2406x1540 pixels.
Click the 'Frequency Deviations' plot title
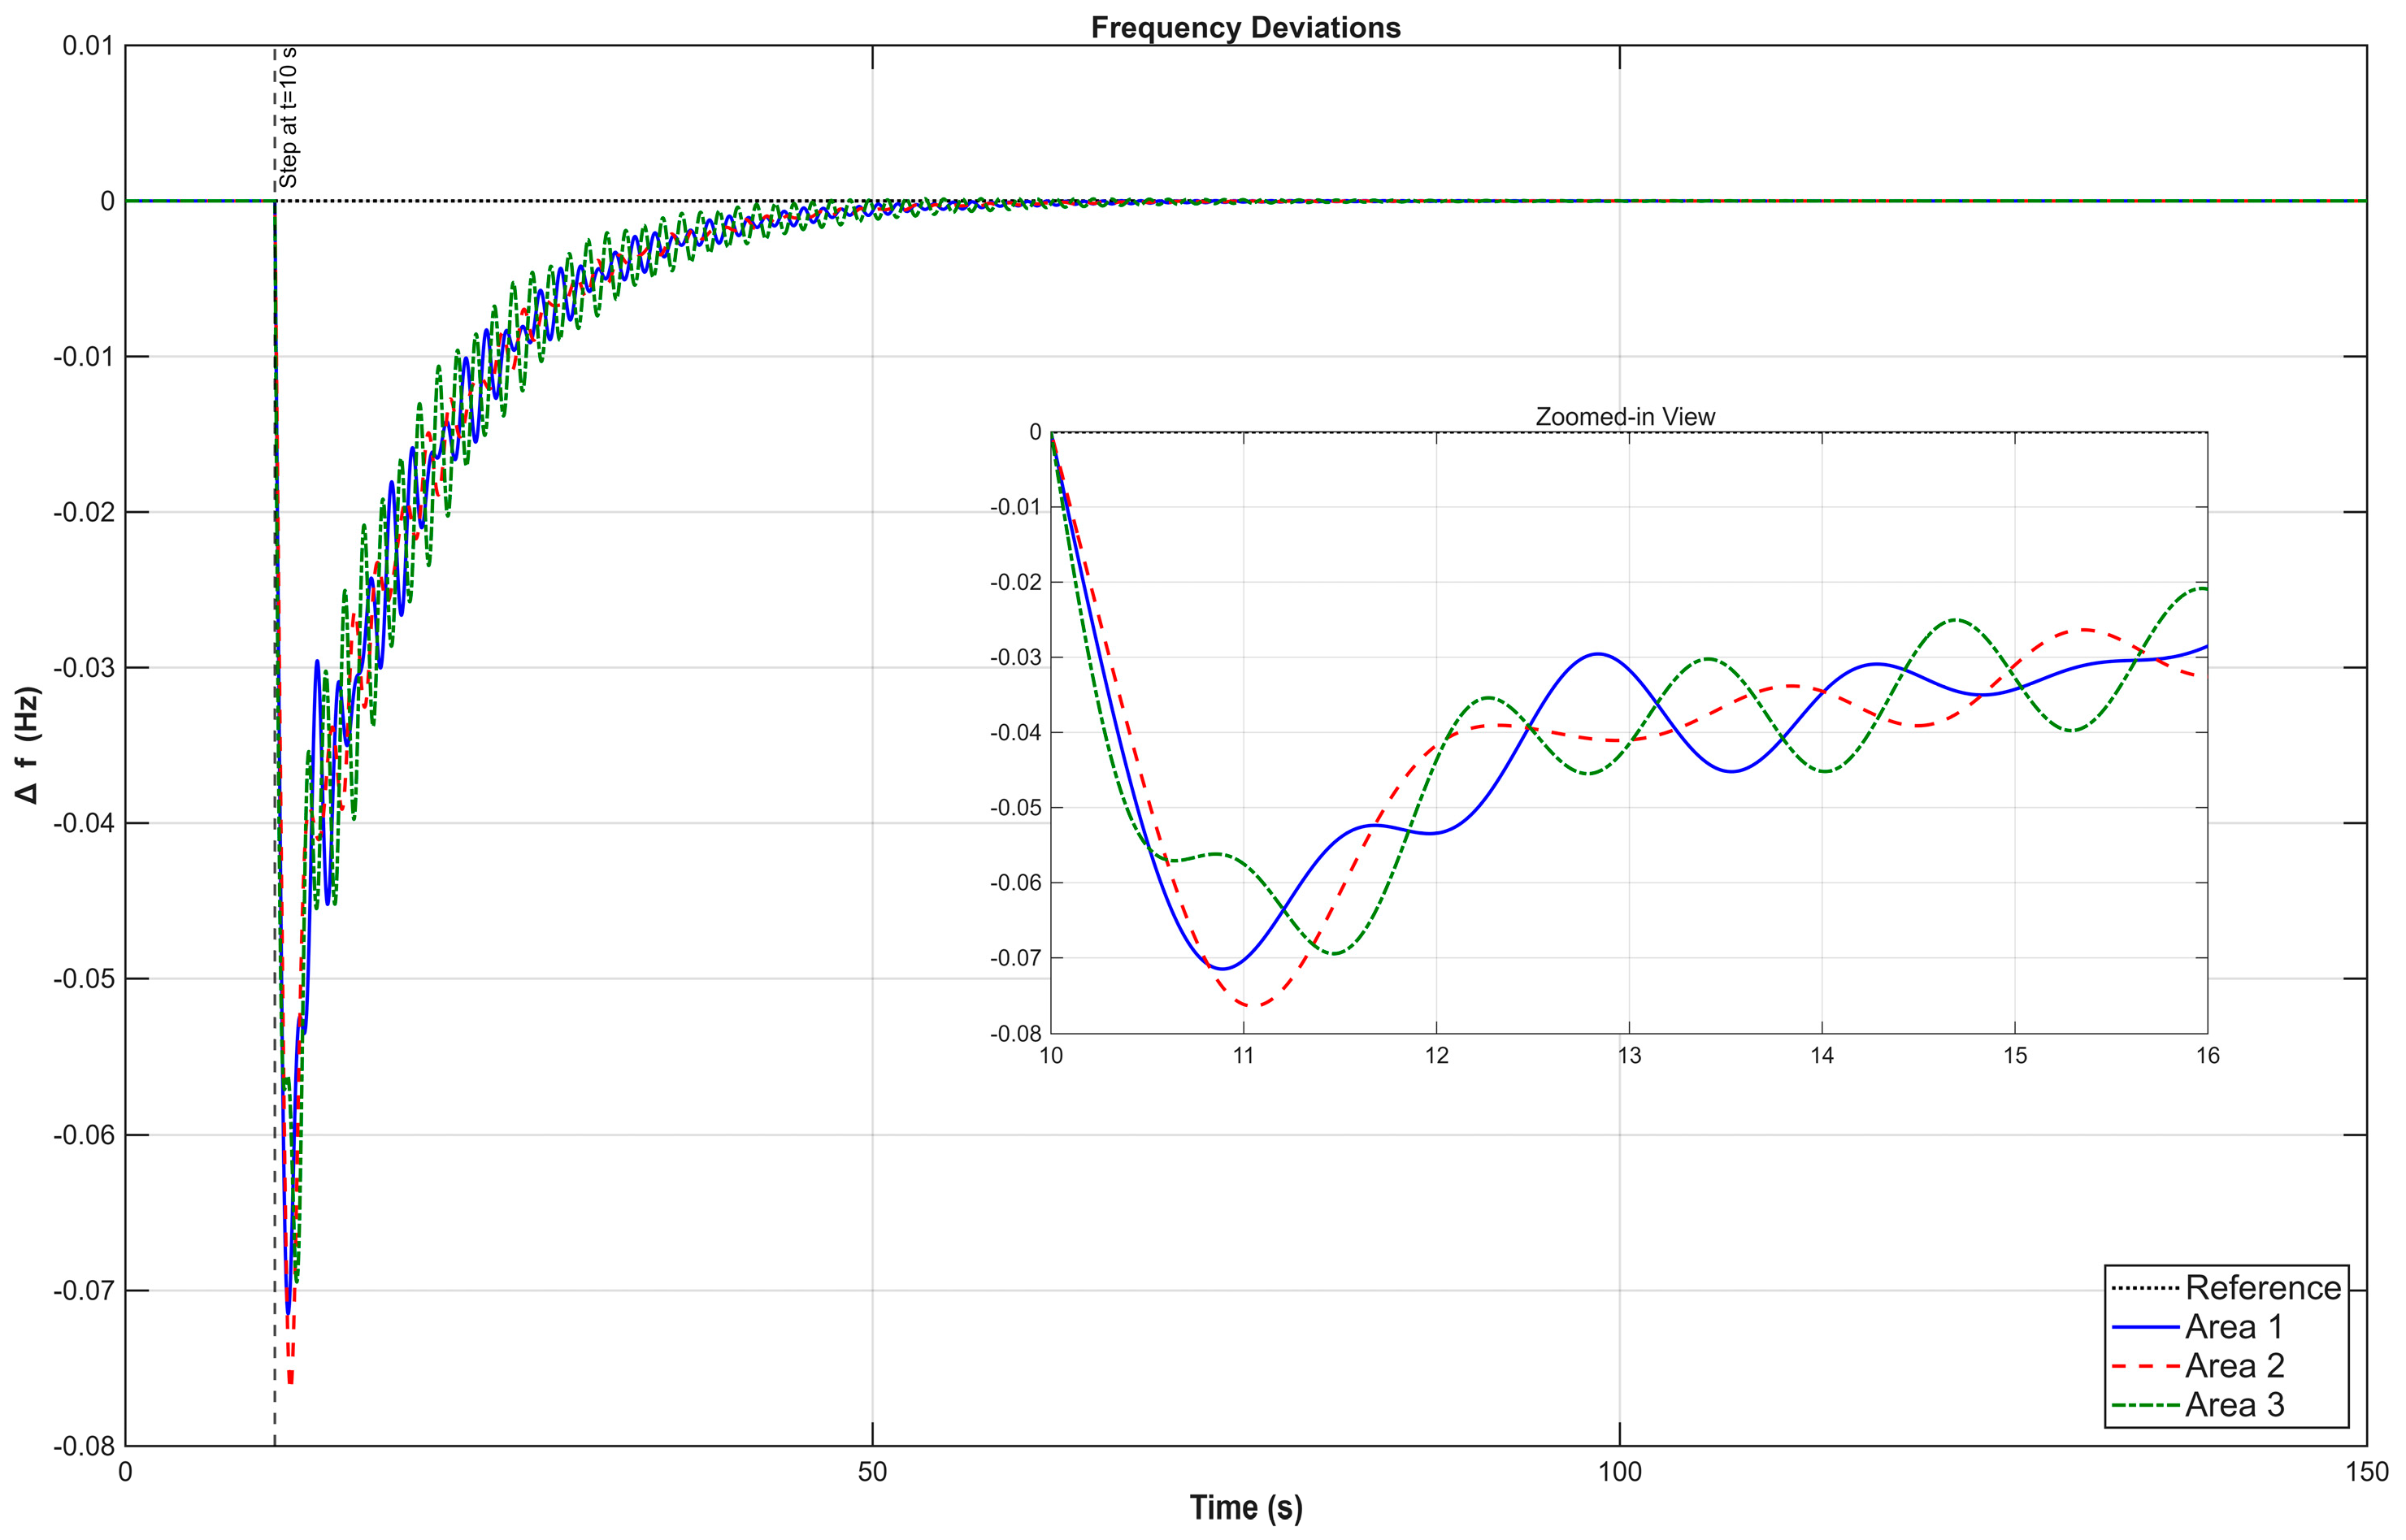pyautogui.click(x=1245, y=27)
